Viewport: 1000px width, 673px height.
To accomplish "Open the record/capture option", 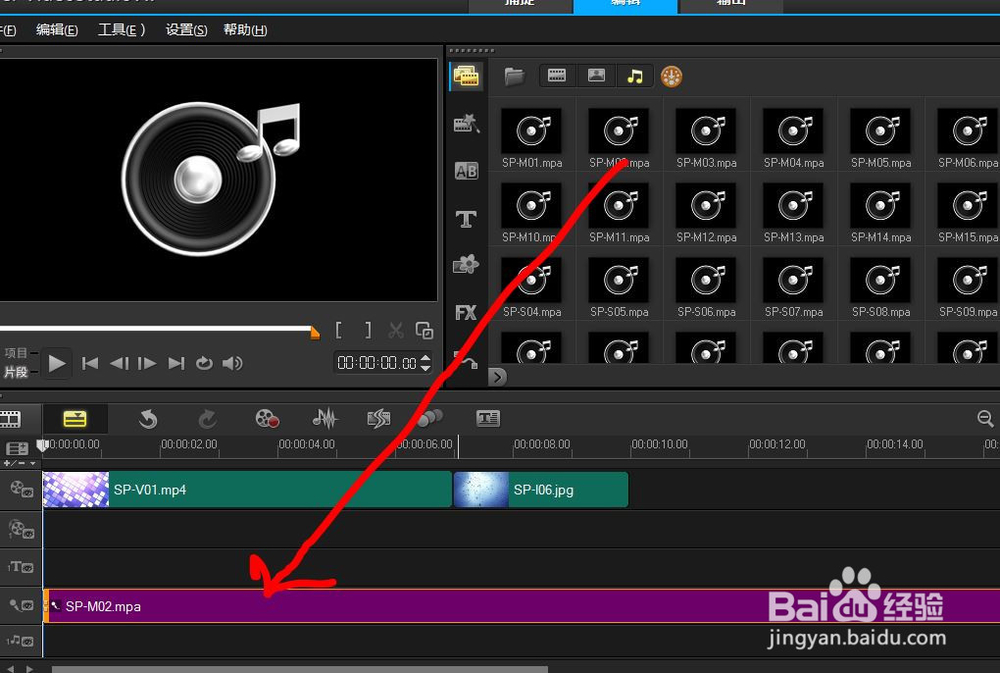I will coord(267,419).
